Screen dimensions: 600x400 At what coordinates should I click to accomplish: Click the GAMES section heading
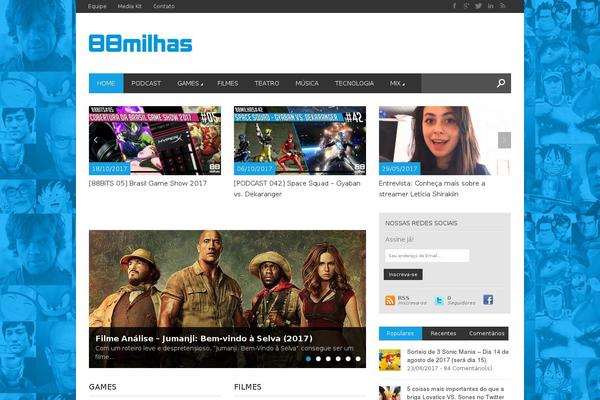pyautogui.click(x=103, y=387)
